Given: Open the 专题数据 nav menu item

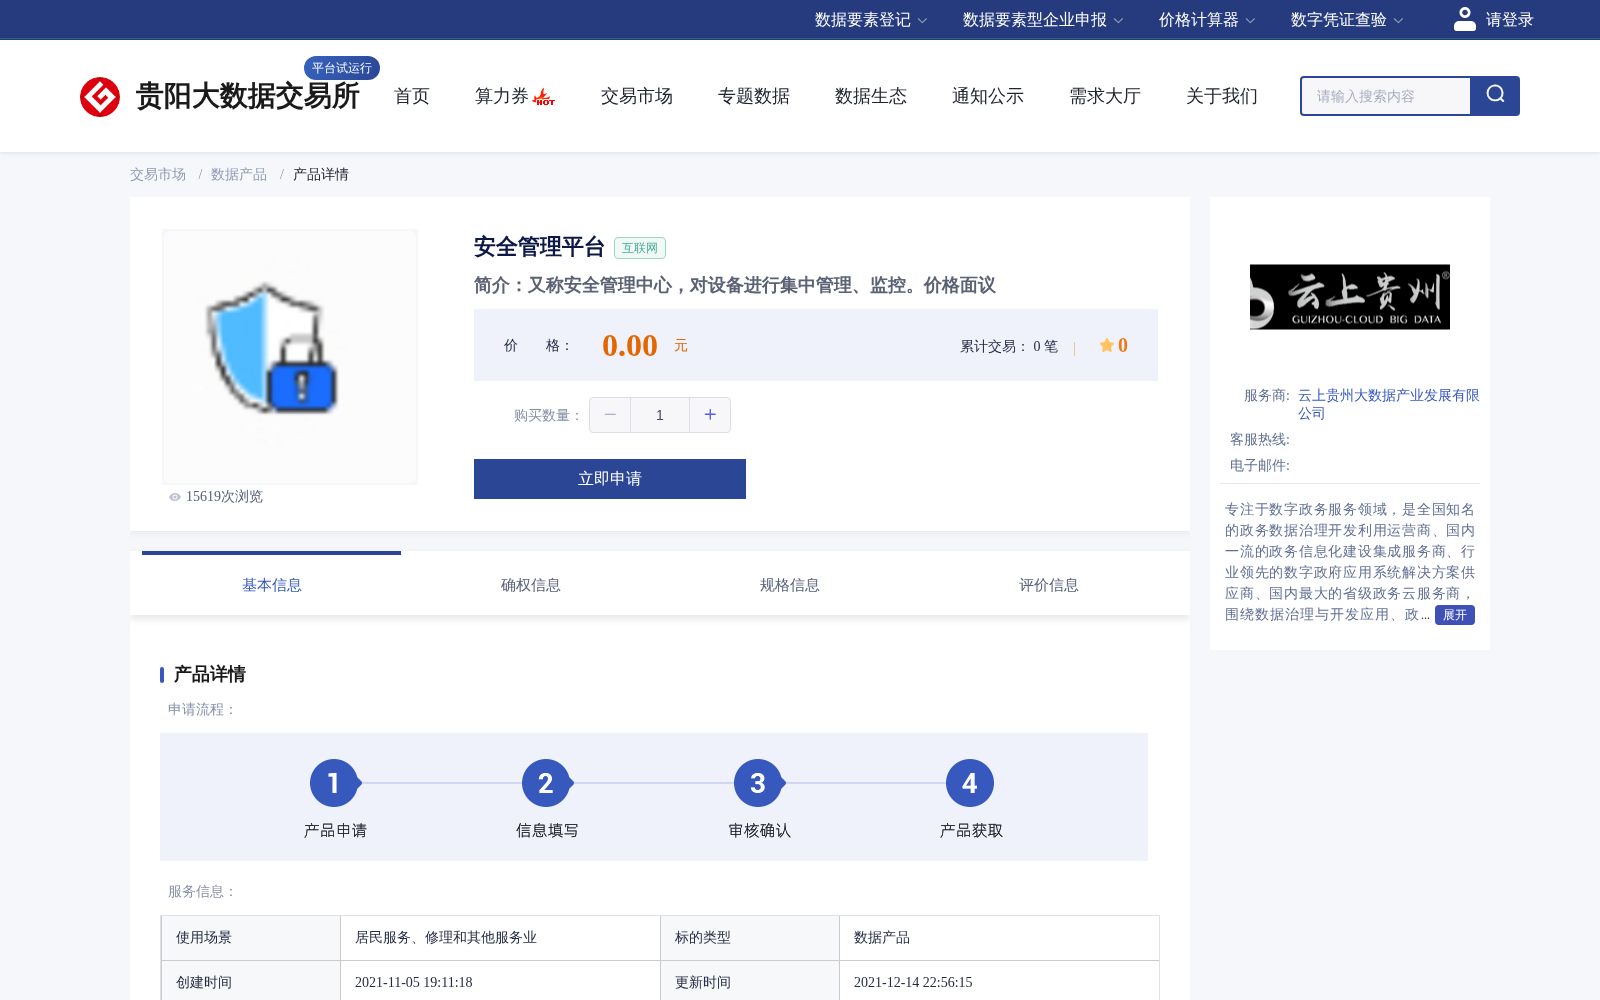Looking at the screenshot, I should (754, 96).
